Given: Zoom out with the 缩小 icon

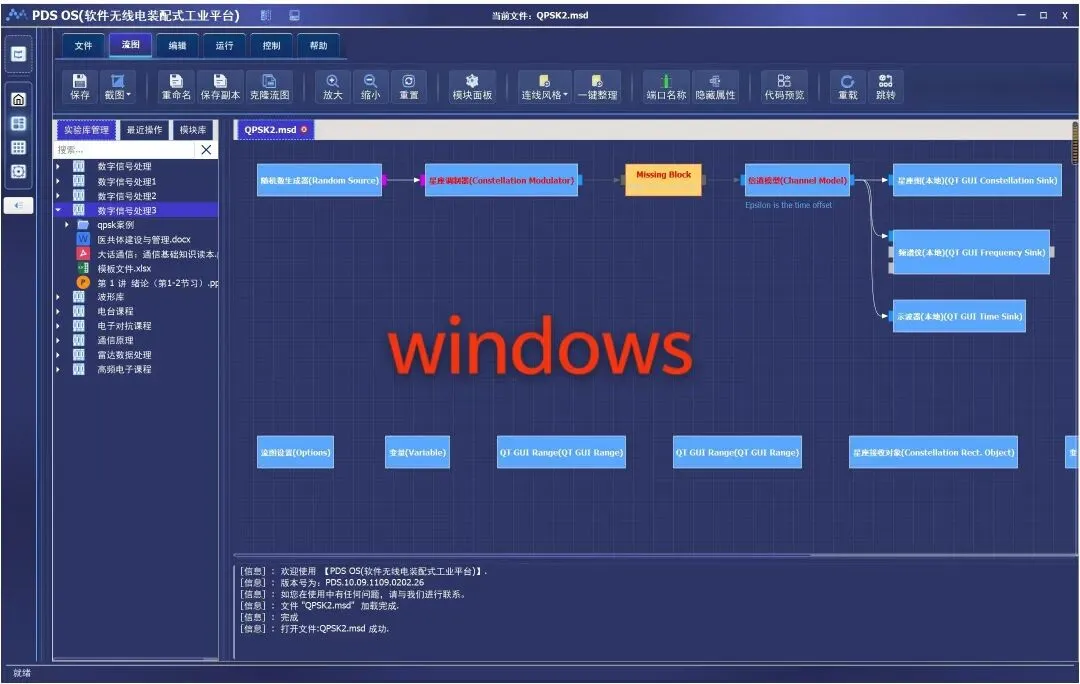Looking at the screenshot, I should click(371, 87).
